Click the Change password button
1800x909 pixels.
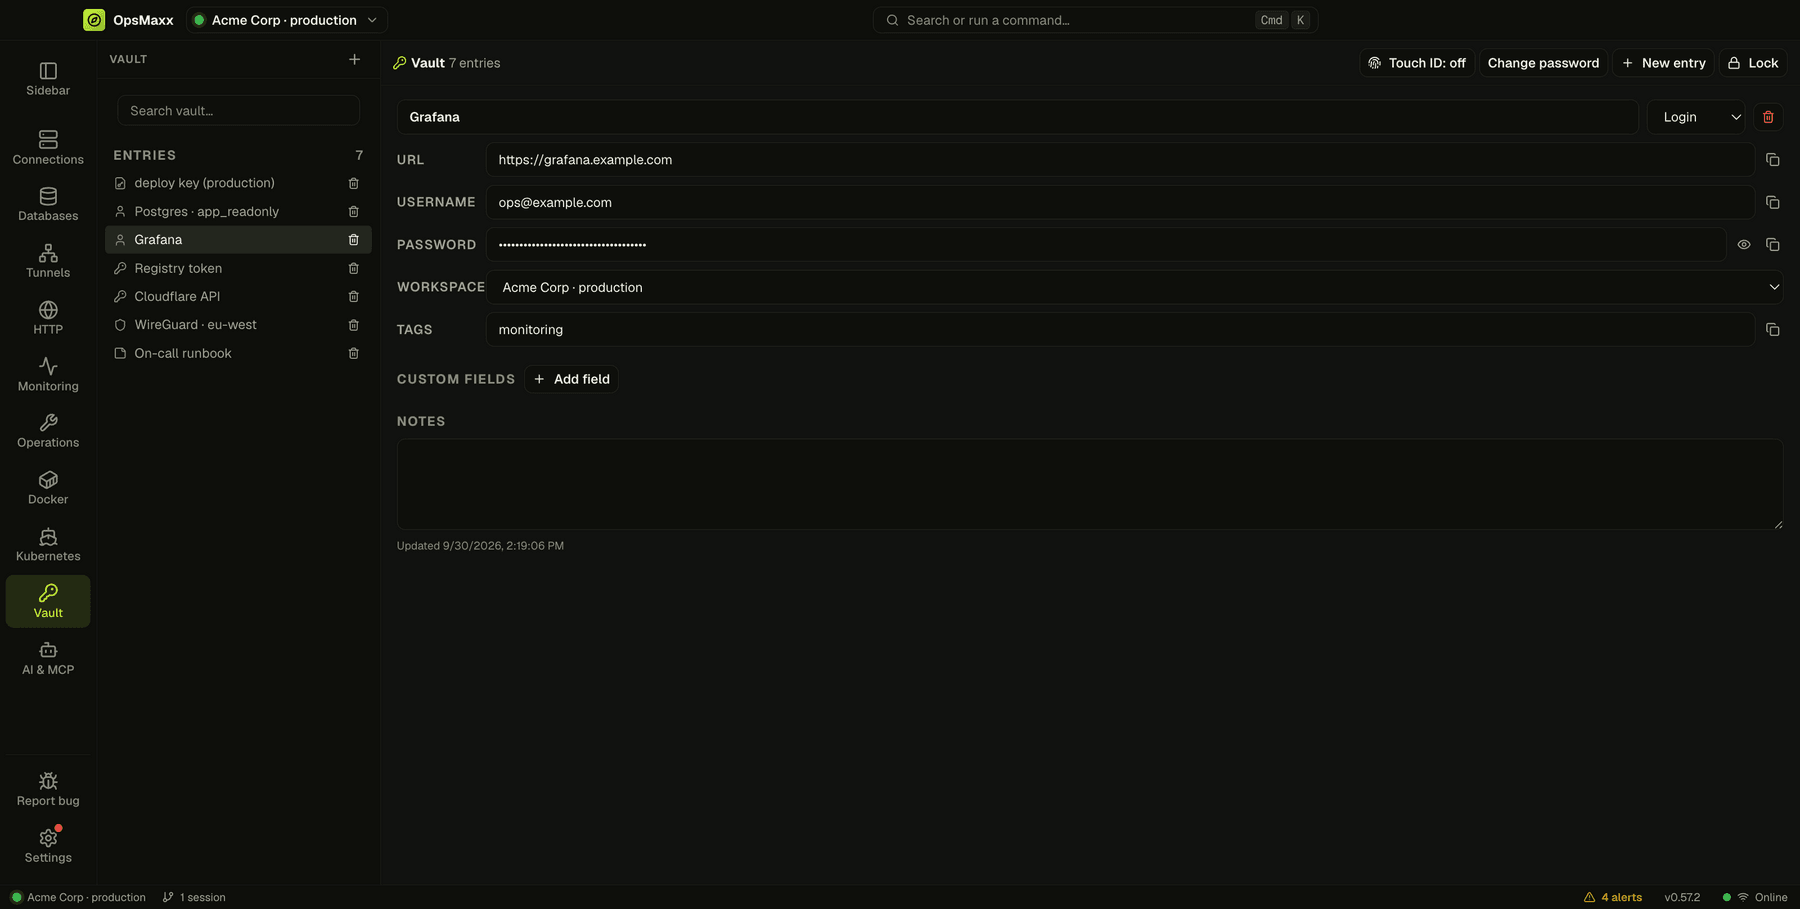[x=1543, y=63]
